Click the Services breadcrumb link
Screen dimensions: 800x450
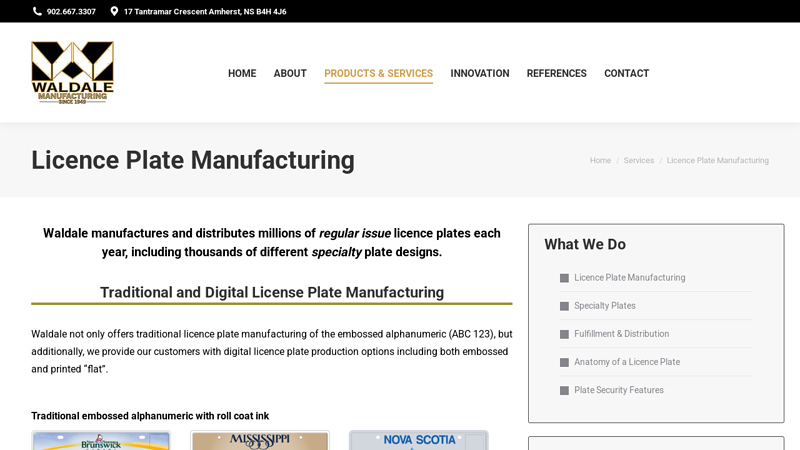pyautogui.click(x=638, y=160)
